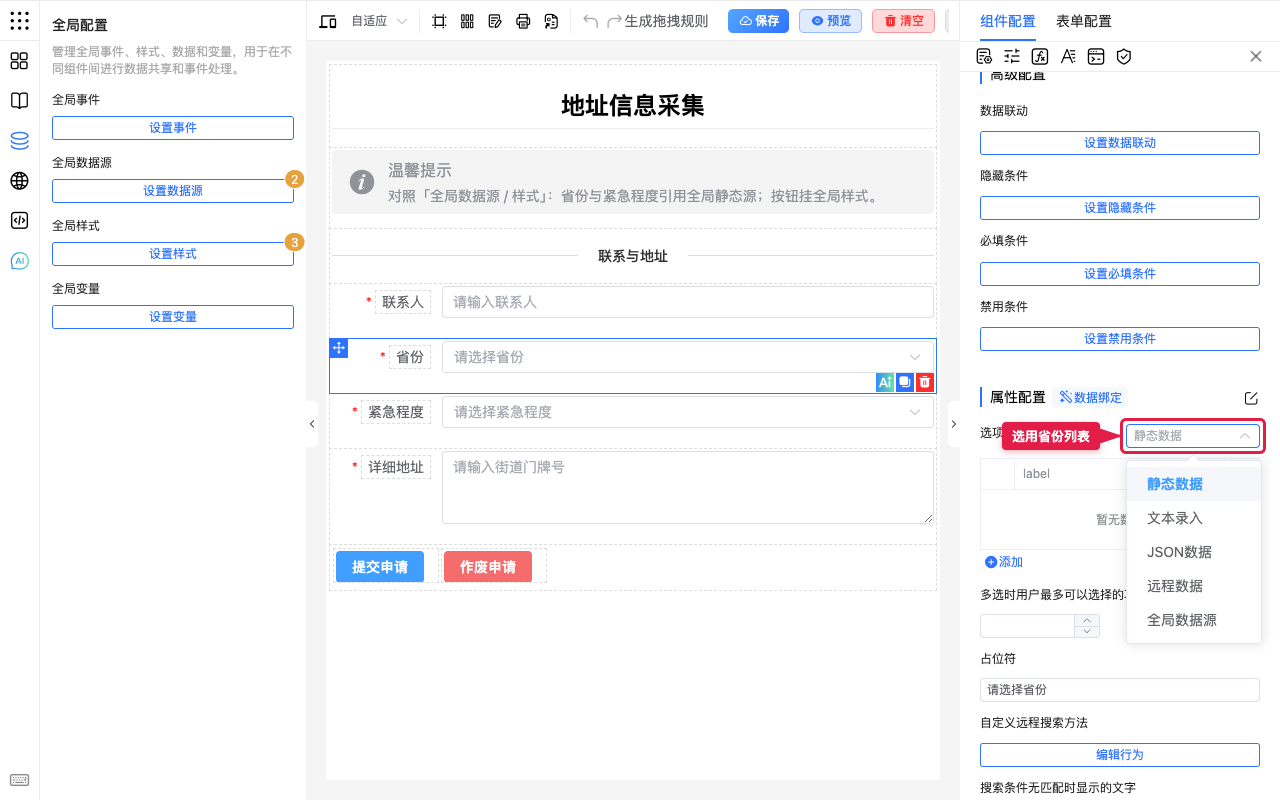
Task: Choose JSON数据 in the dropdown list
Action: (x=1193, y=552)
